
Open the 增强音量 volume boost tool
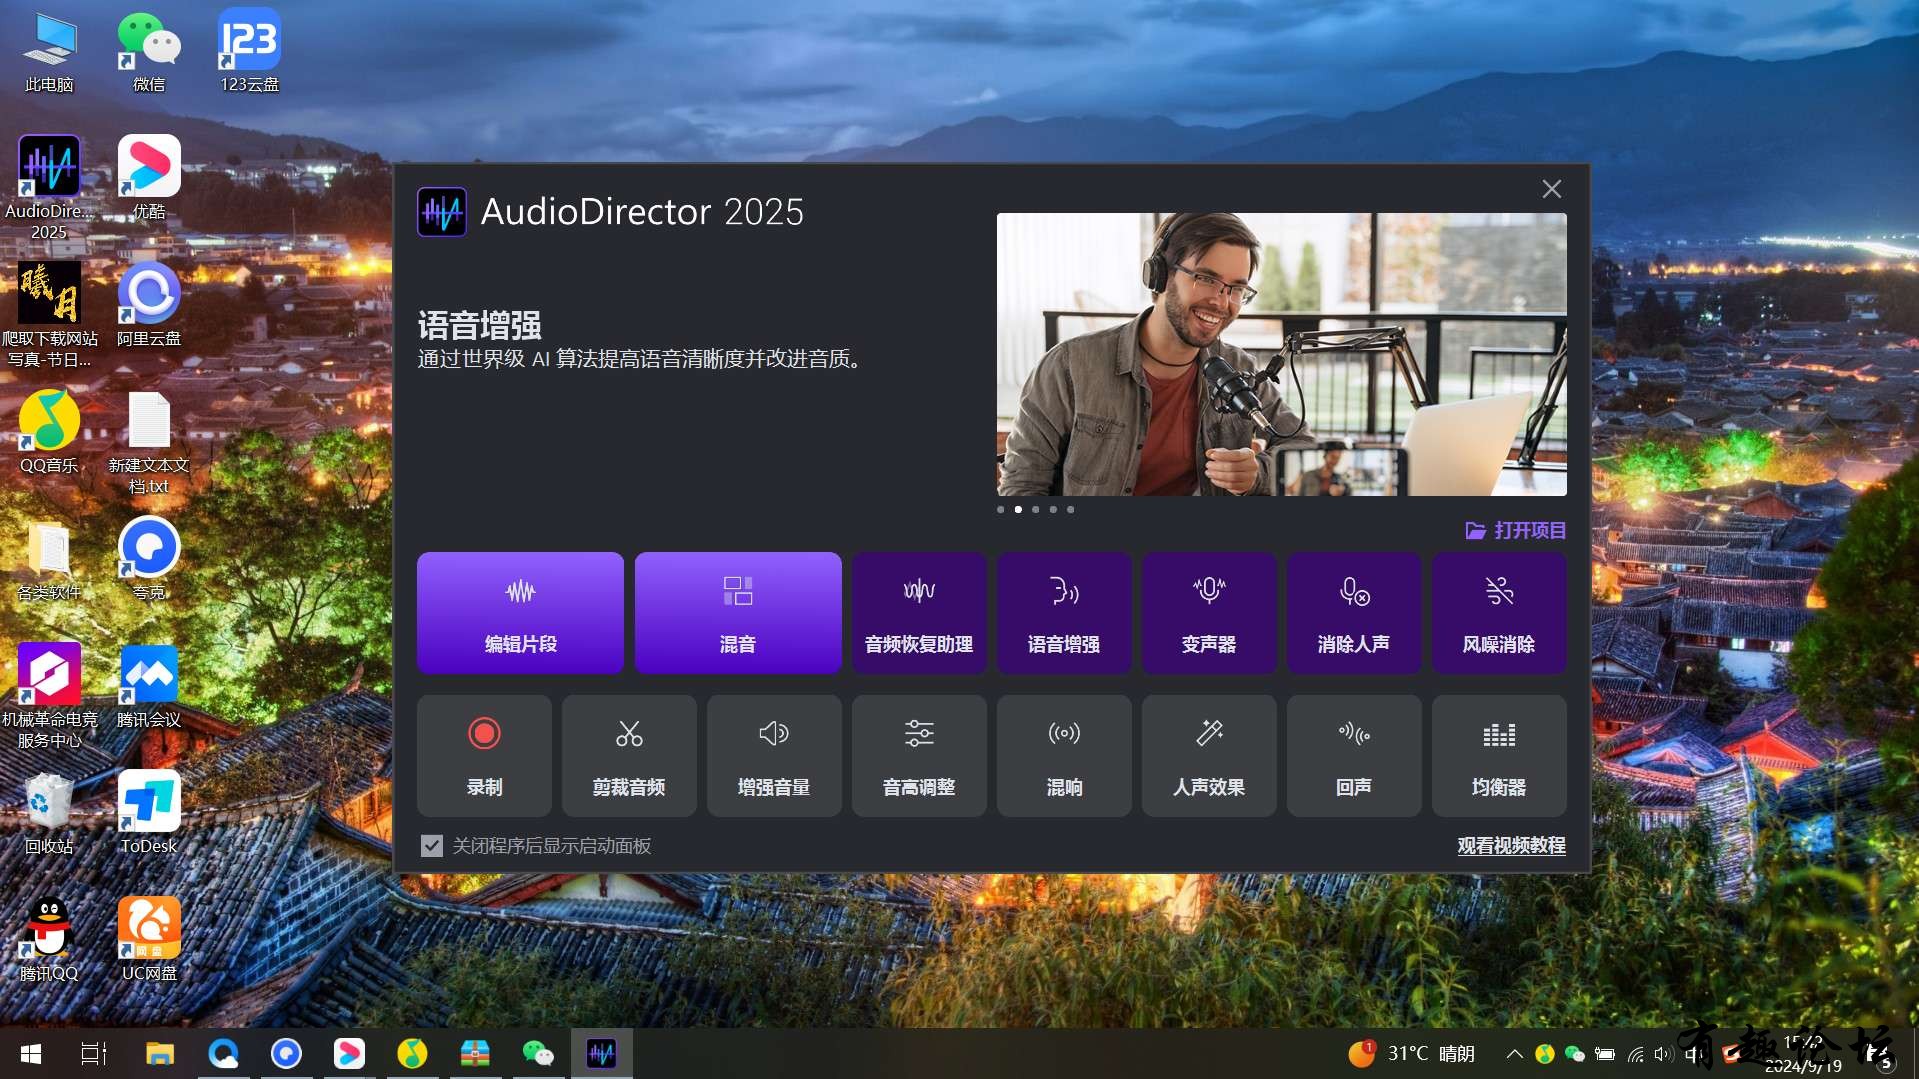click(774, 756)
